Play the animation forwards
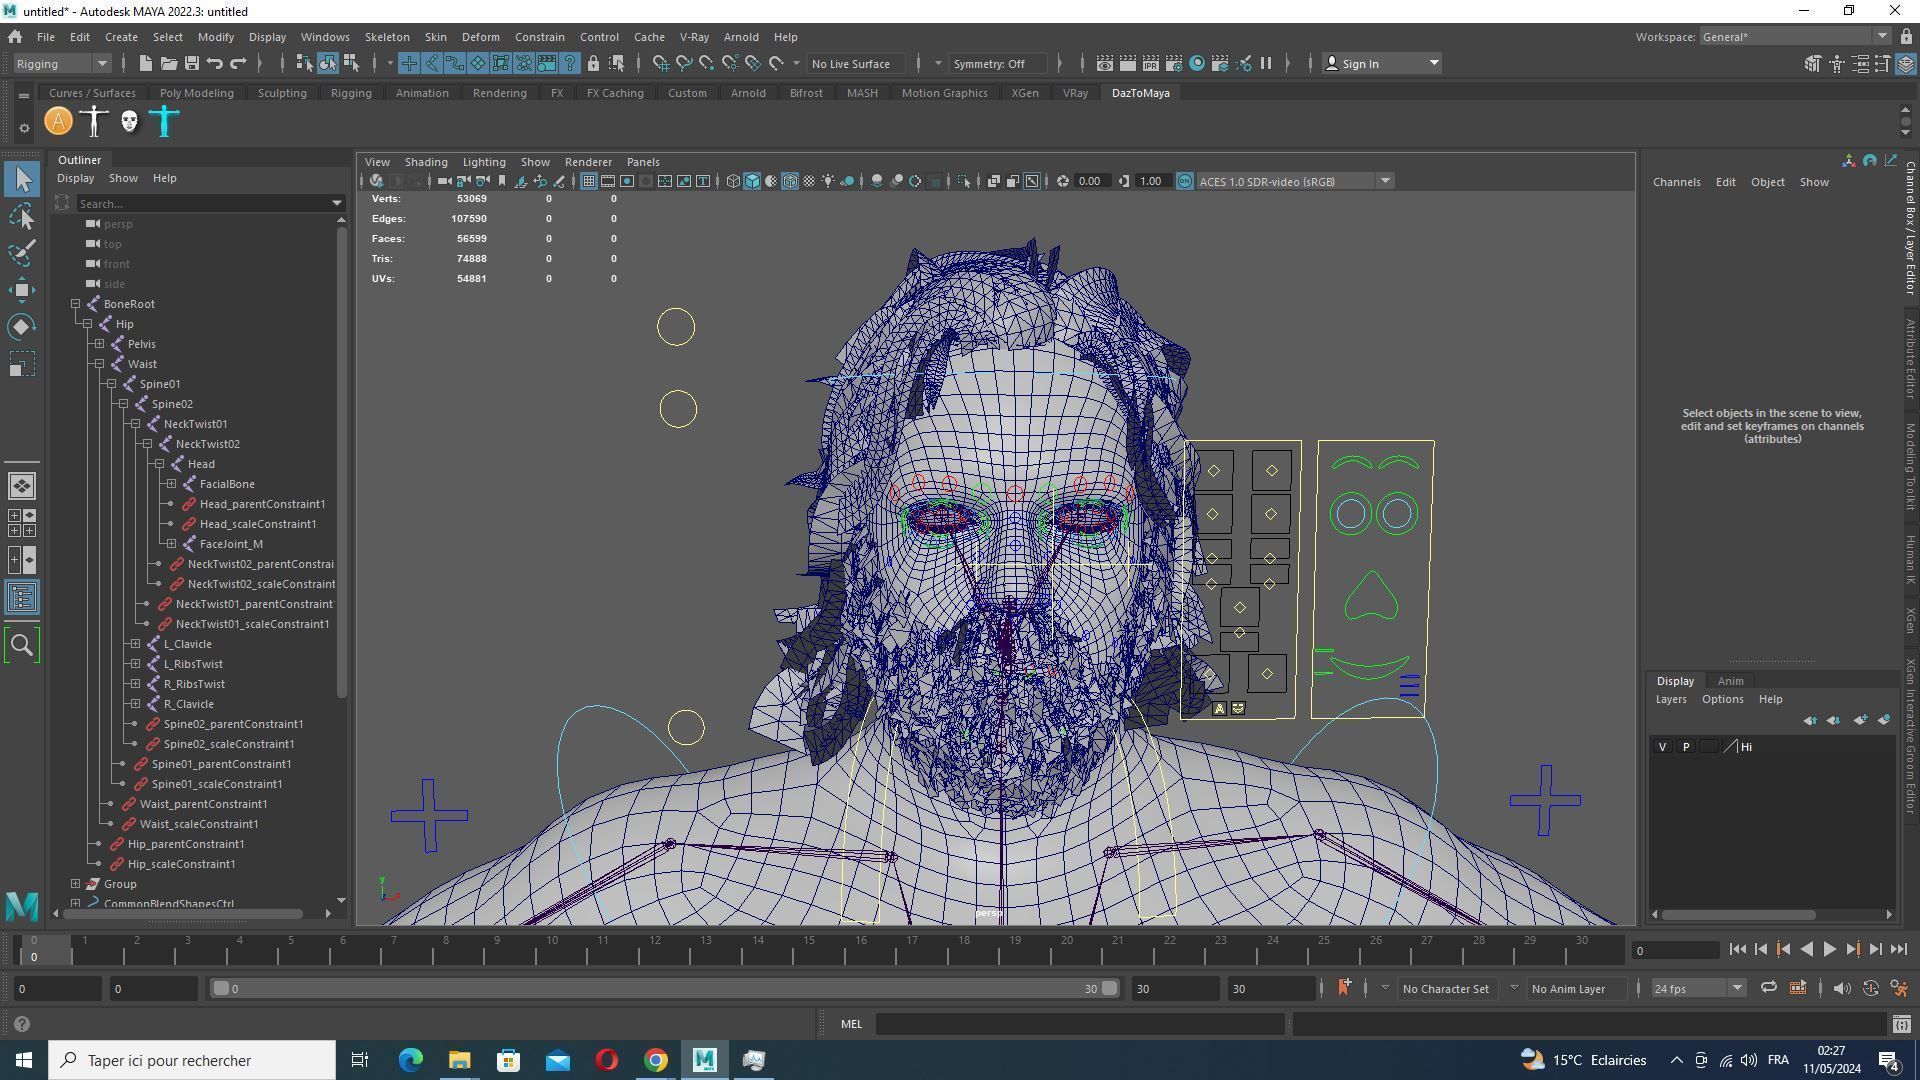The height and width of the screenshot is (1080, 1920). 1829,950
